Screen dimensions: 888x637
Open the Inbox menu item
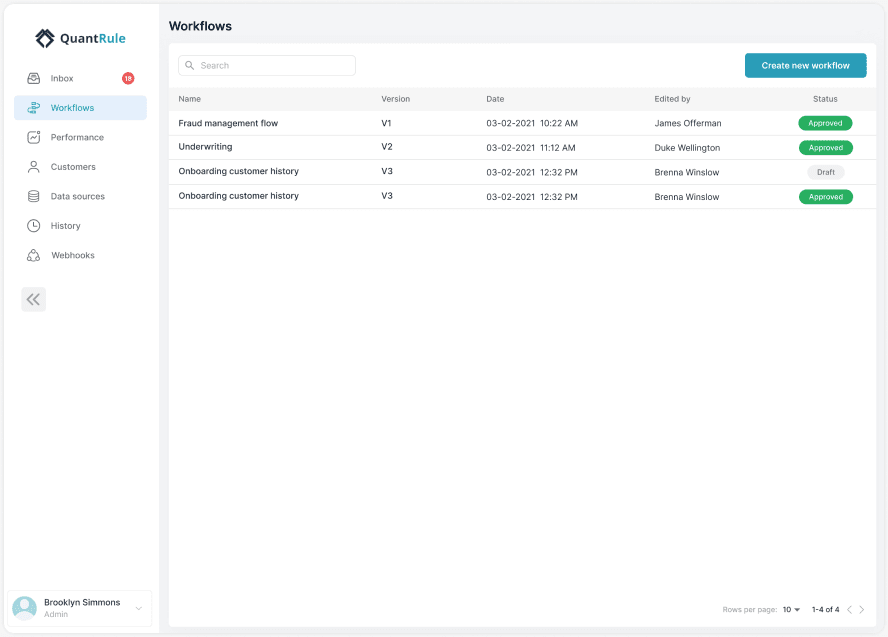(x=80, y=78)
